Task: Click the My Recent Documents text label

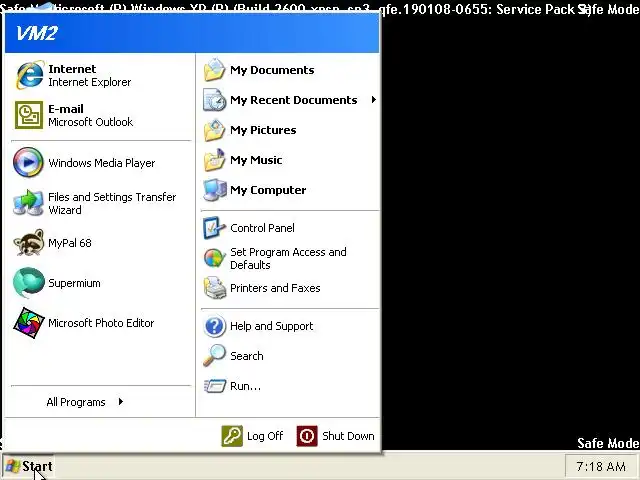Action: pyautogui.click(x=293, y=100)
